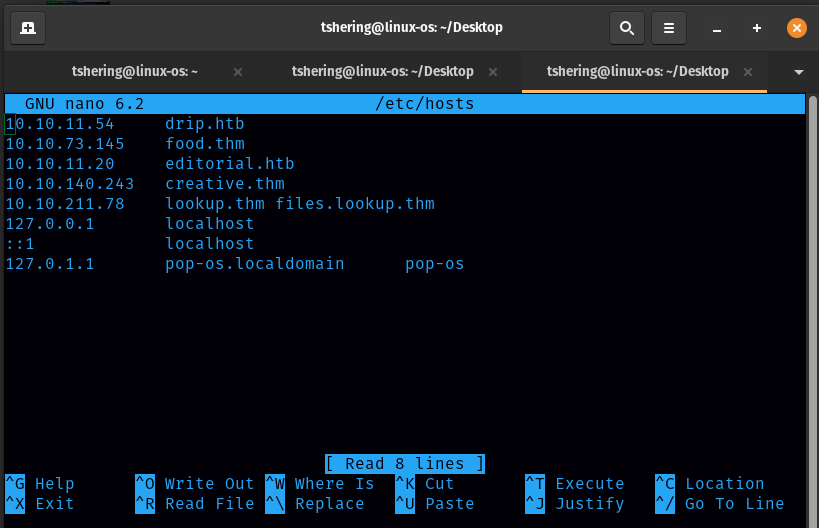Expand the tab list dropdown arrow
Viewport: 819px width, 528px height.
(x=798, y=72)
